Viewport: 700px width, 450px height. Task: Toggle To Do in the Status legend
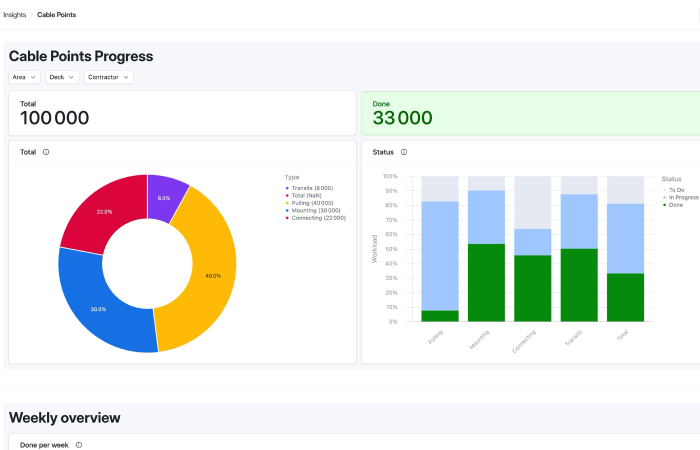pyautogui.click(x=674, y=189)
